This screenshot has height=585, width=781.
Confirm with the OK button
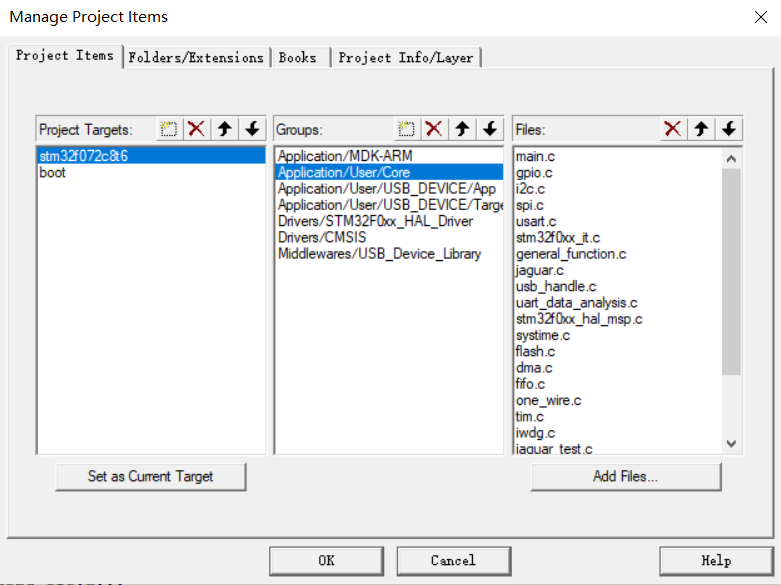(327, 561)
